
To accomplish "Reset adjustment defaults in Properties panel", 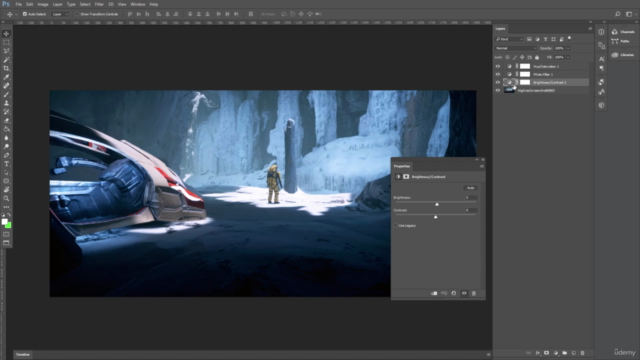I will (x=454, y=293).
